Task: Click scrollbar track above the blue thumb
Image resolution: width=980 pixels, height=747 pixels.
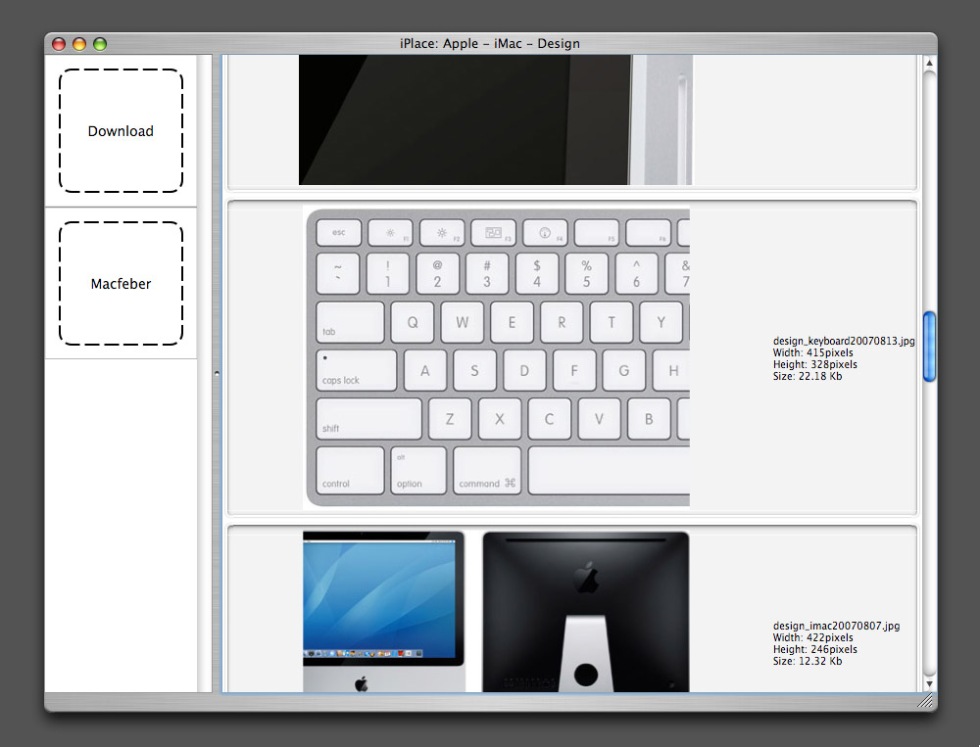Action: point(929,190)
